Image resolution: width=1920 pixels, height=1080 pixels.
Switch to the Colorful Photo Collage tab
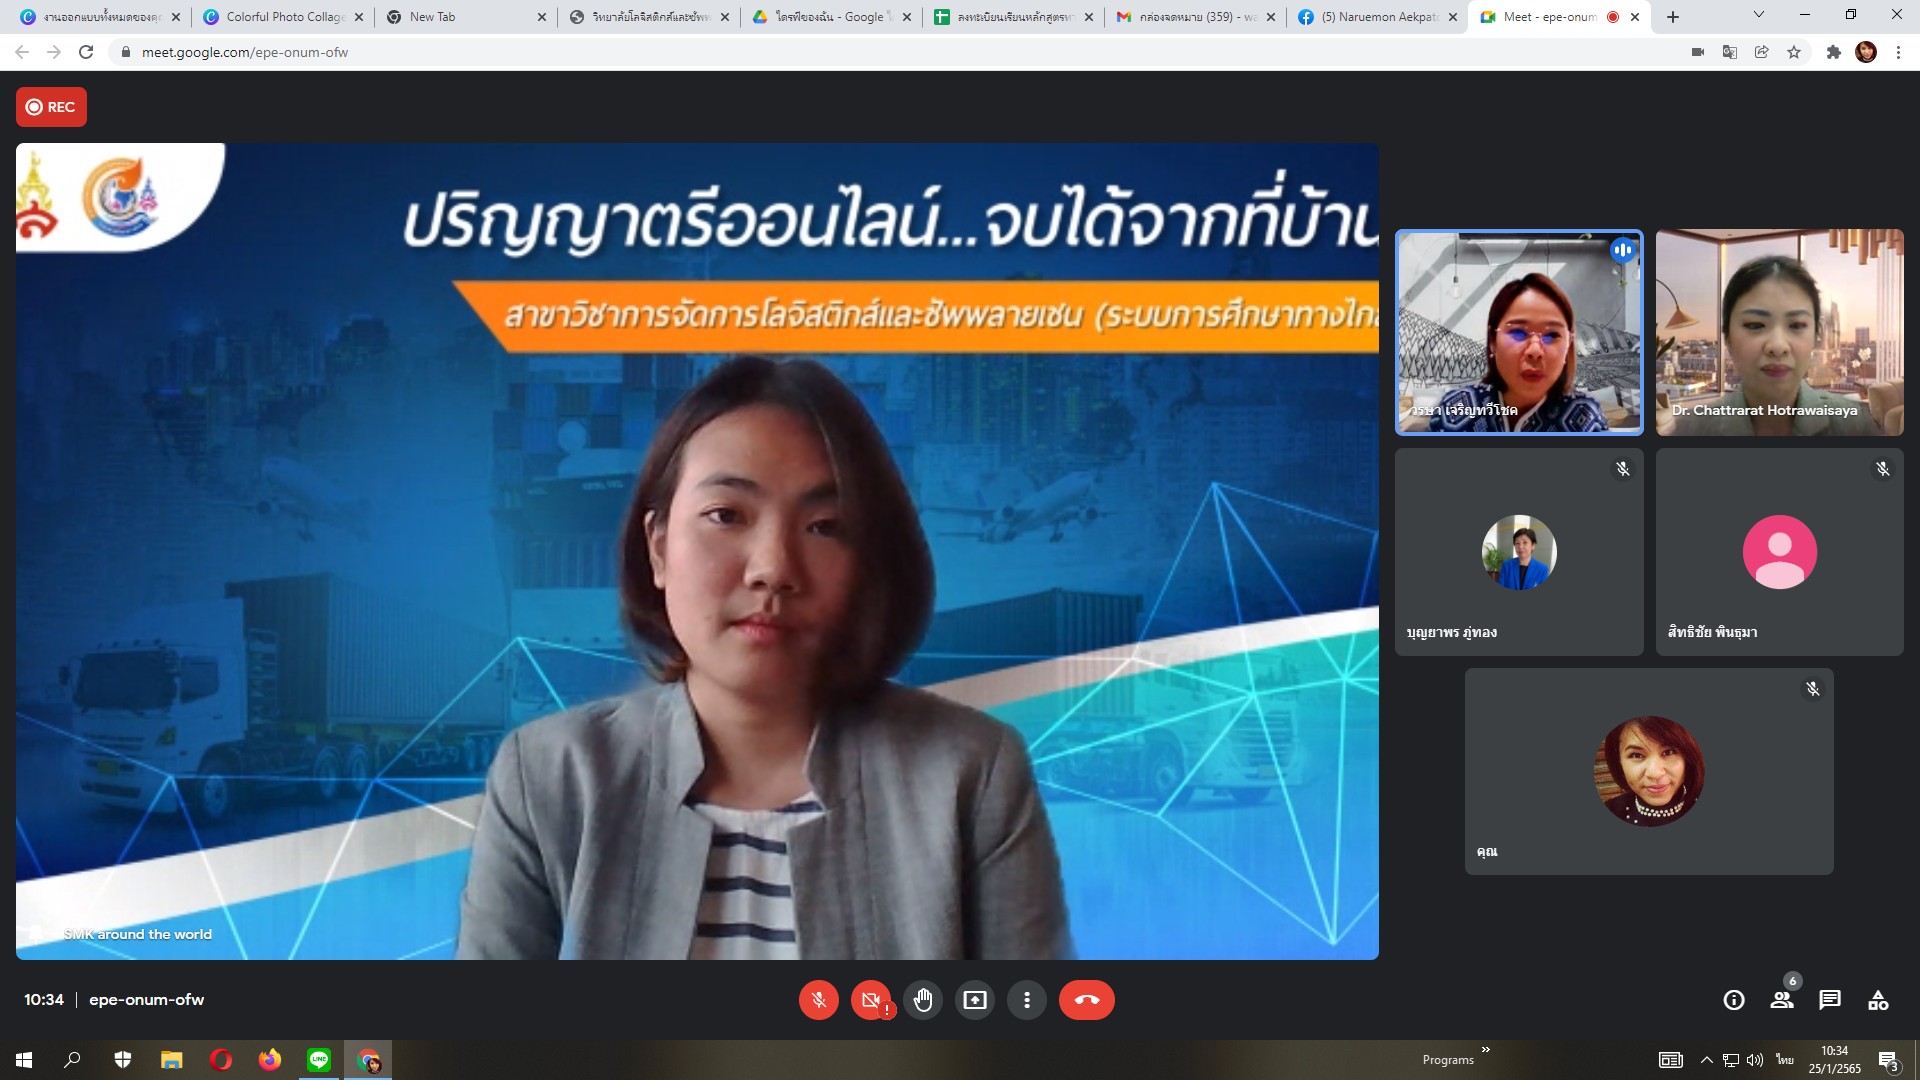(x=284, y=17)
